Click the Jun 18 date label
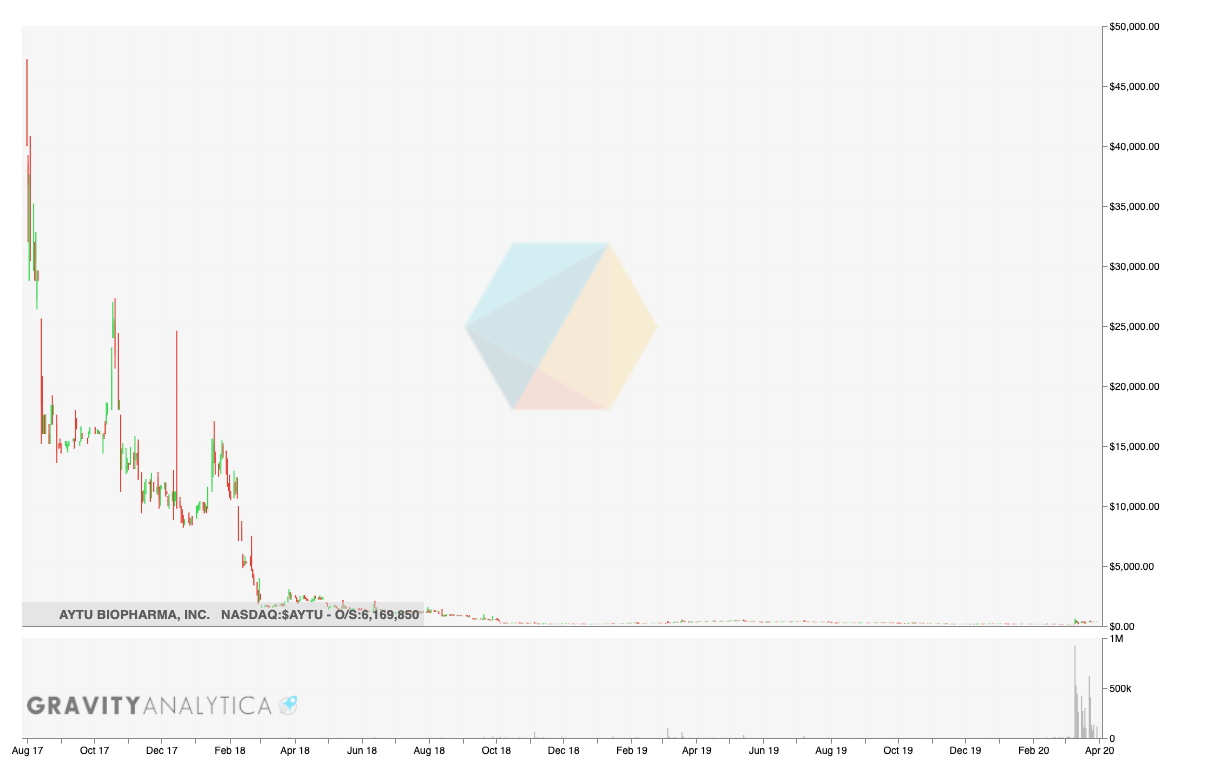1211x776 pixels. [362, 749]
